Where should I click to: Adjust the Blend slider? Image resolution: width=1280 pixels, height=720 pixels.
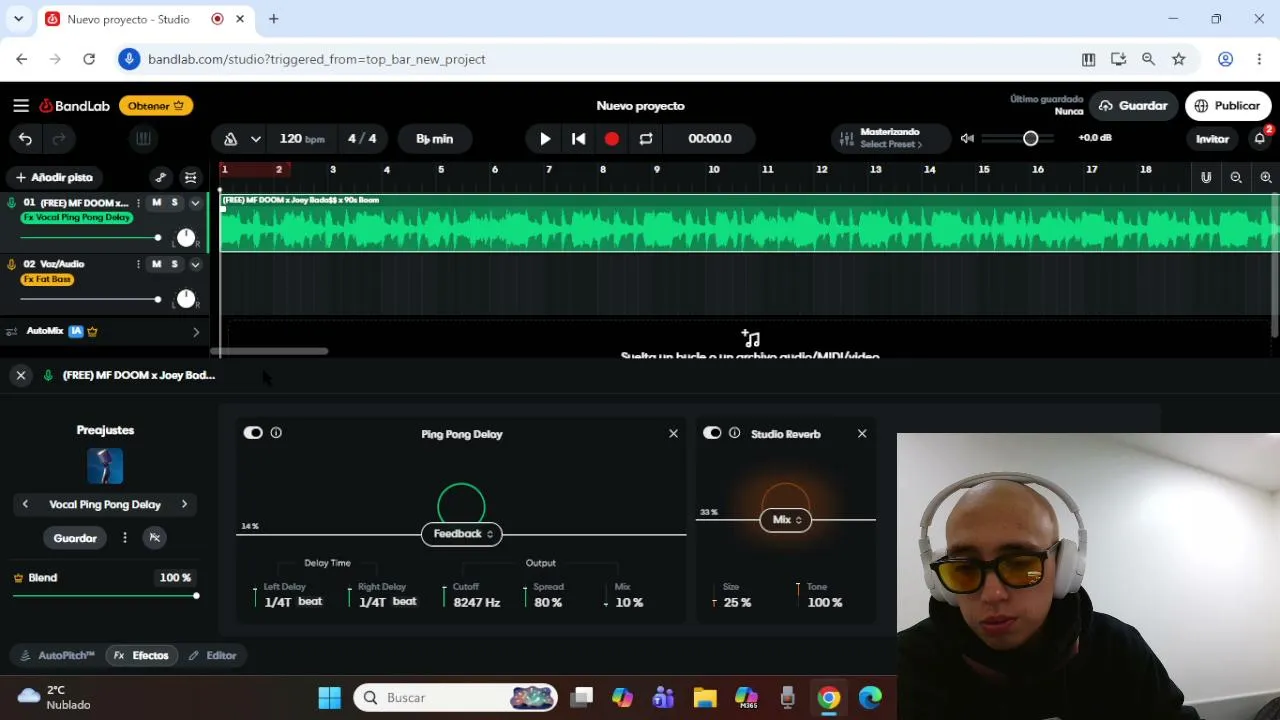pyautogui.click(x=105, y=596)
